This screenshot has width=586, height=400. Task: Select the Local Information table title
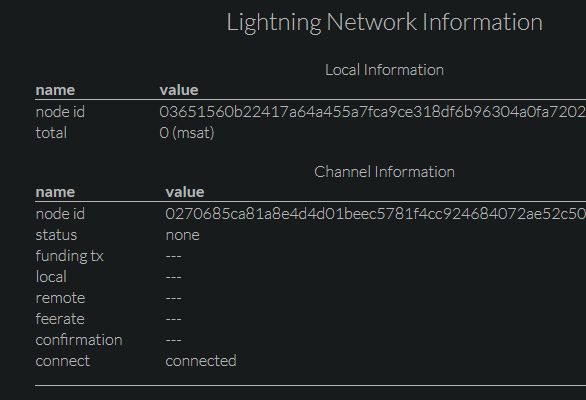point(384,70)
